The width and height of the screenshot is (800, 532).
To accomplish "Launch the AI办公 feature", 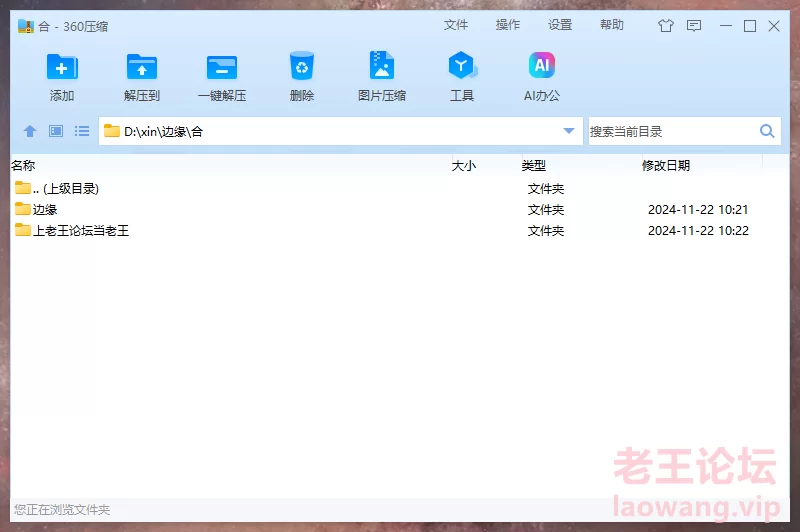I will tap(542, 65).
